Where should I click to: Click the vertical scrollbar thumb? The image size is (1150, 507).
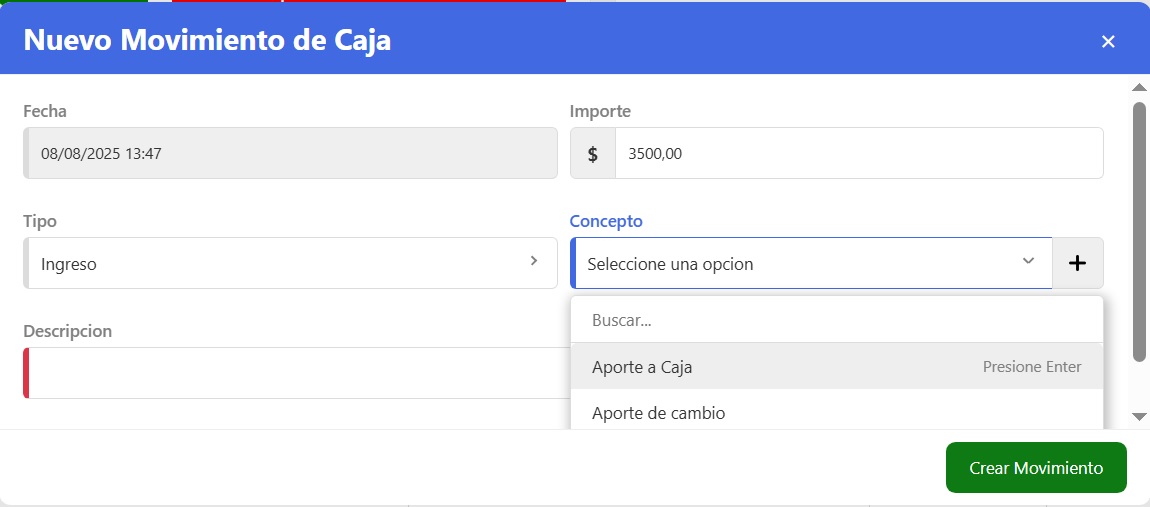[1139, 230]
